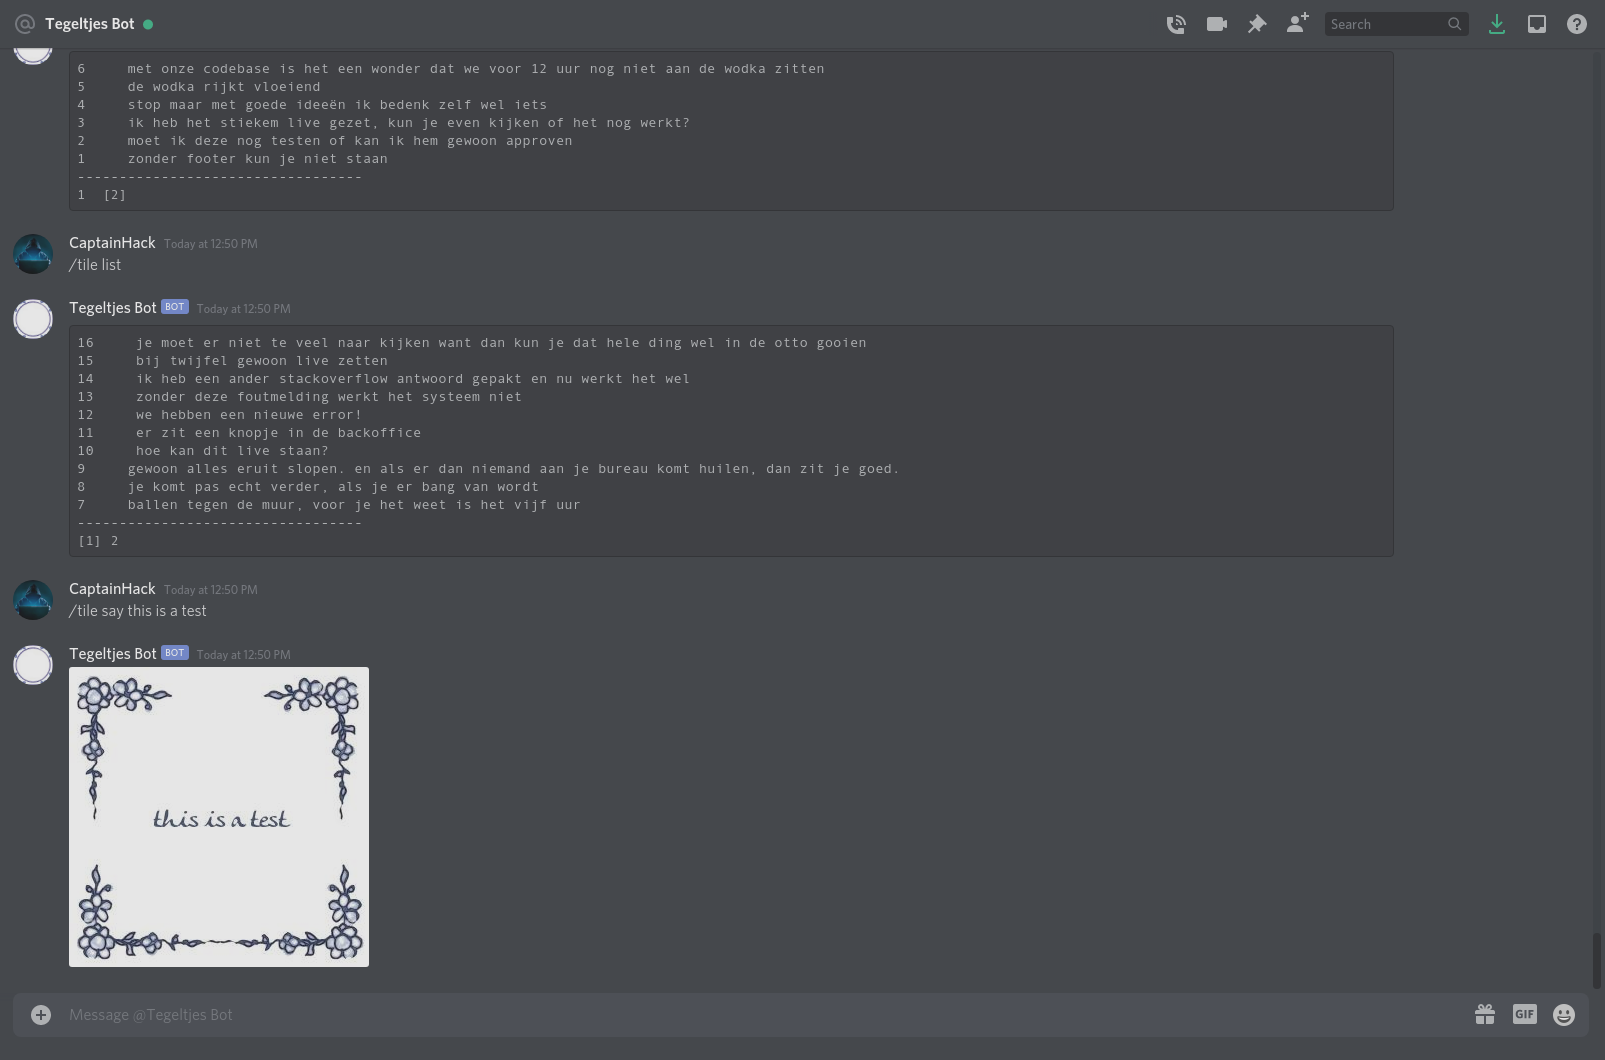
Task: Start a video call
Action: pos(1216,23)
